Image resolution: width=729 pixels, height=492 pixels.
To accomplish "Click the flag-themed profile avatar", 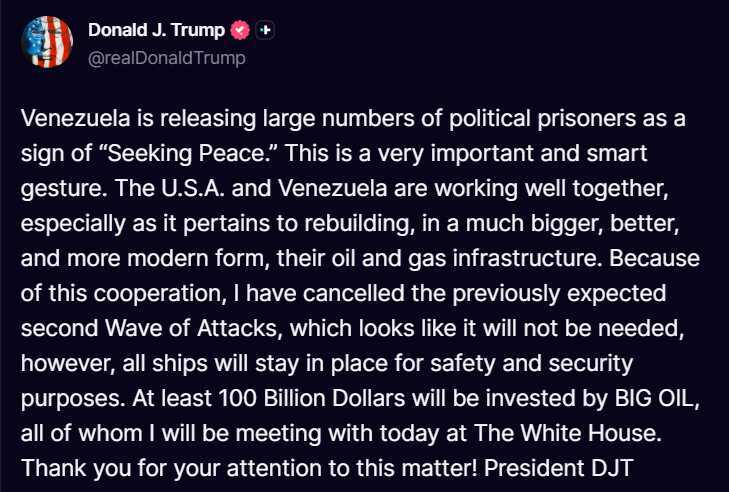I will click(x=46, y=42).
